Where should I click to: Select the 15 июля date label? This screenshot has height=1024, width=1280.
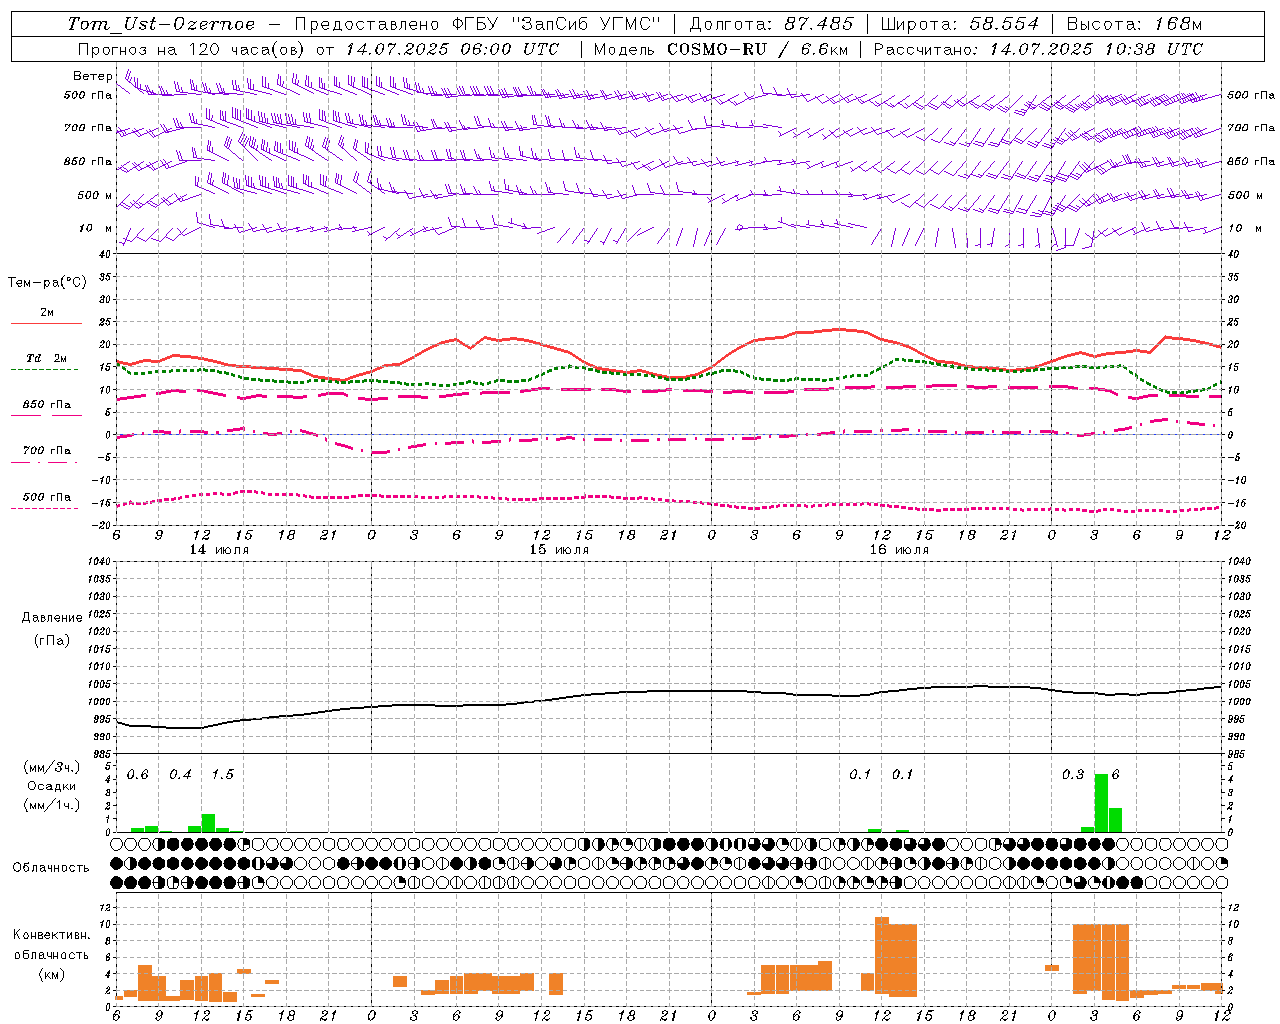pyautogui.click(x=559, y=550)
